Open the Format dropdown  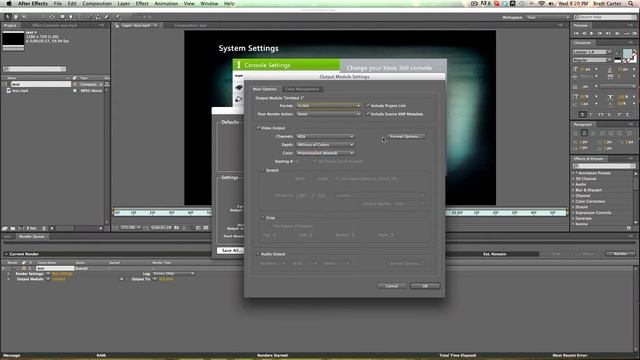pos(328,106)
